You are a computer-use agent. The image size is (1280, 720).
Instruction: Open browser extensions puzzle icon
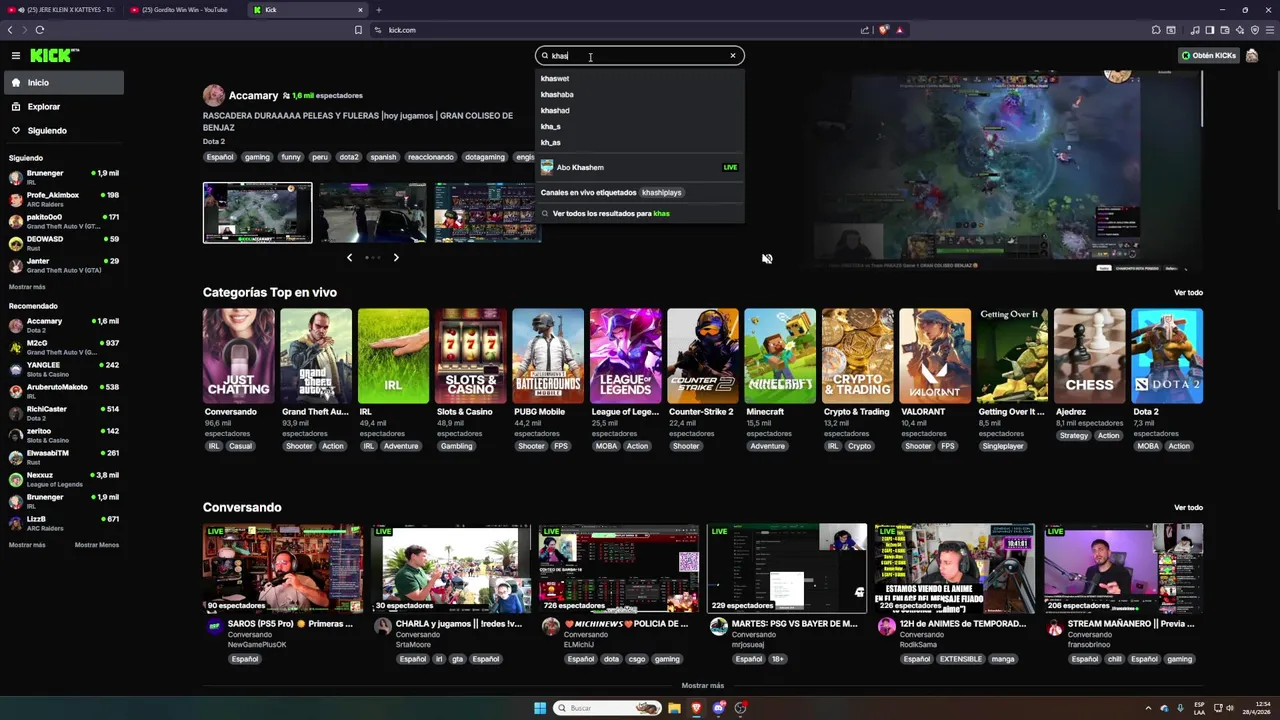point(1156,30)
